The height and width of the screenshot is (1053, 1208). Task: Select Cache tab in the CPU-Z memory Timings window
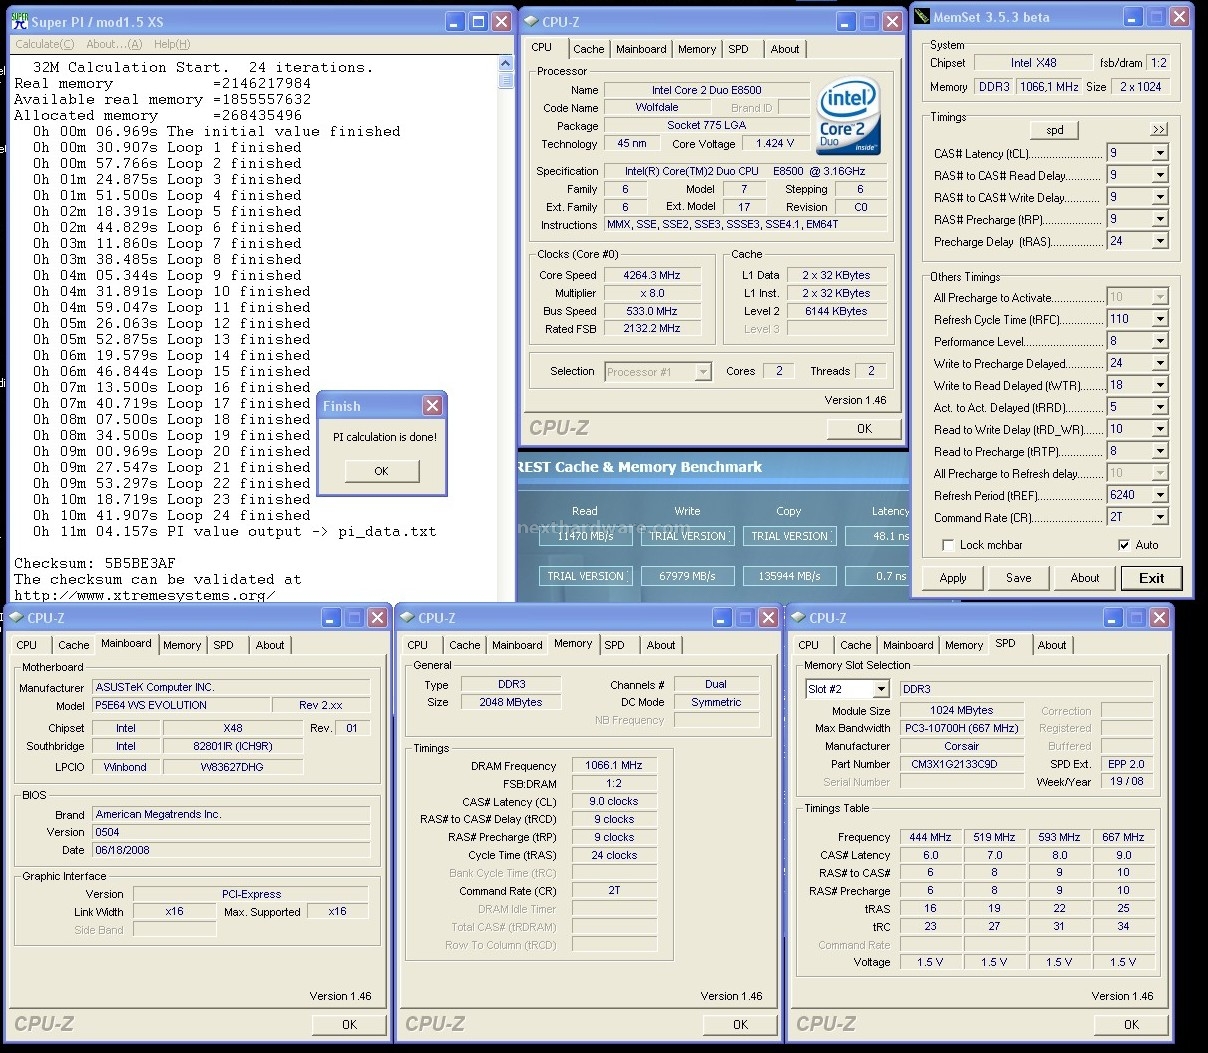(x=464, y=645)
